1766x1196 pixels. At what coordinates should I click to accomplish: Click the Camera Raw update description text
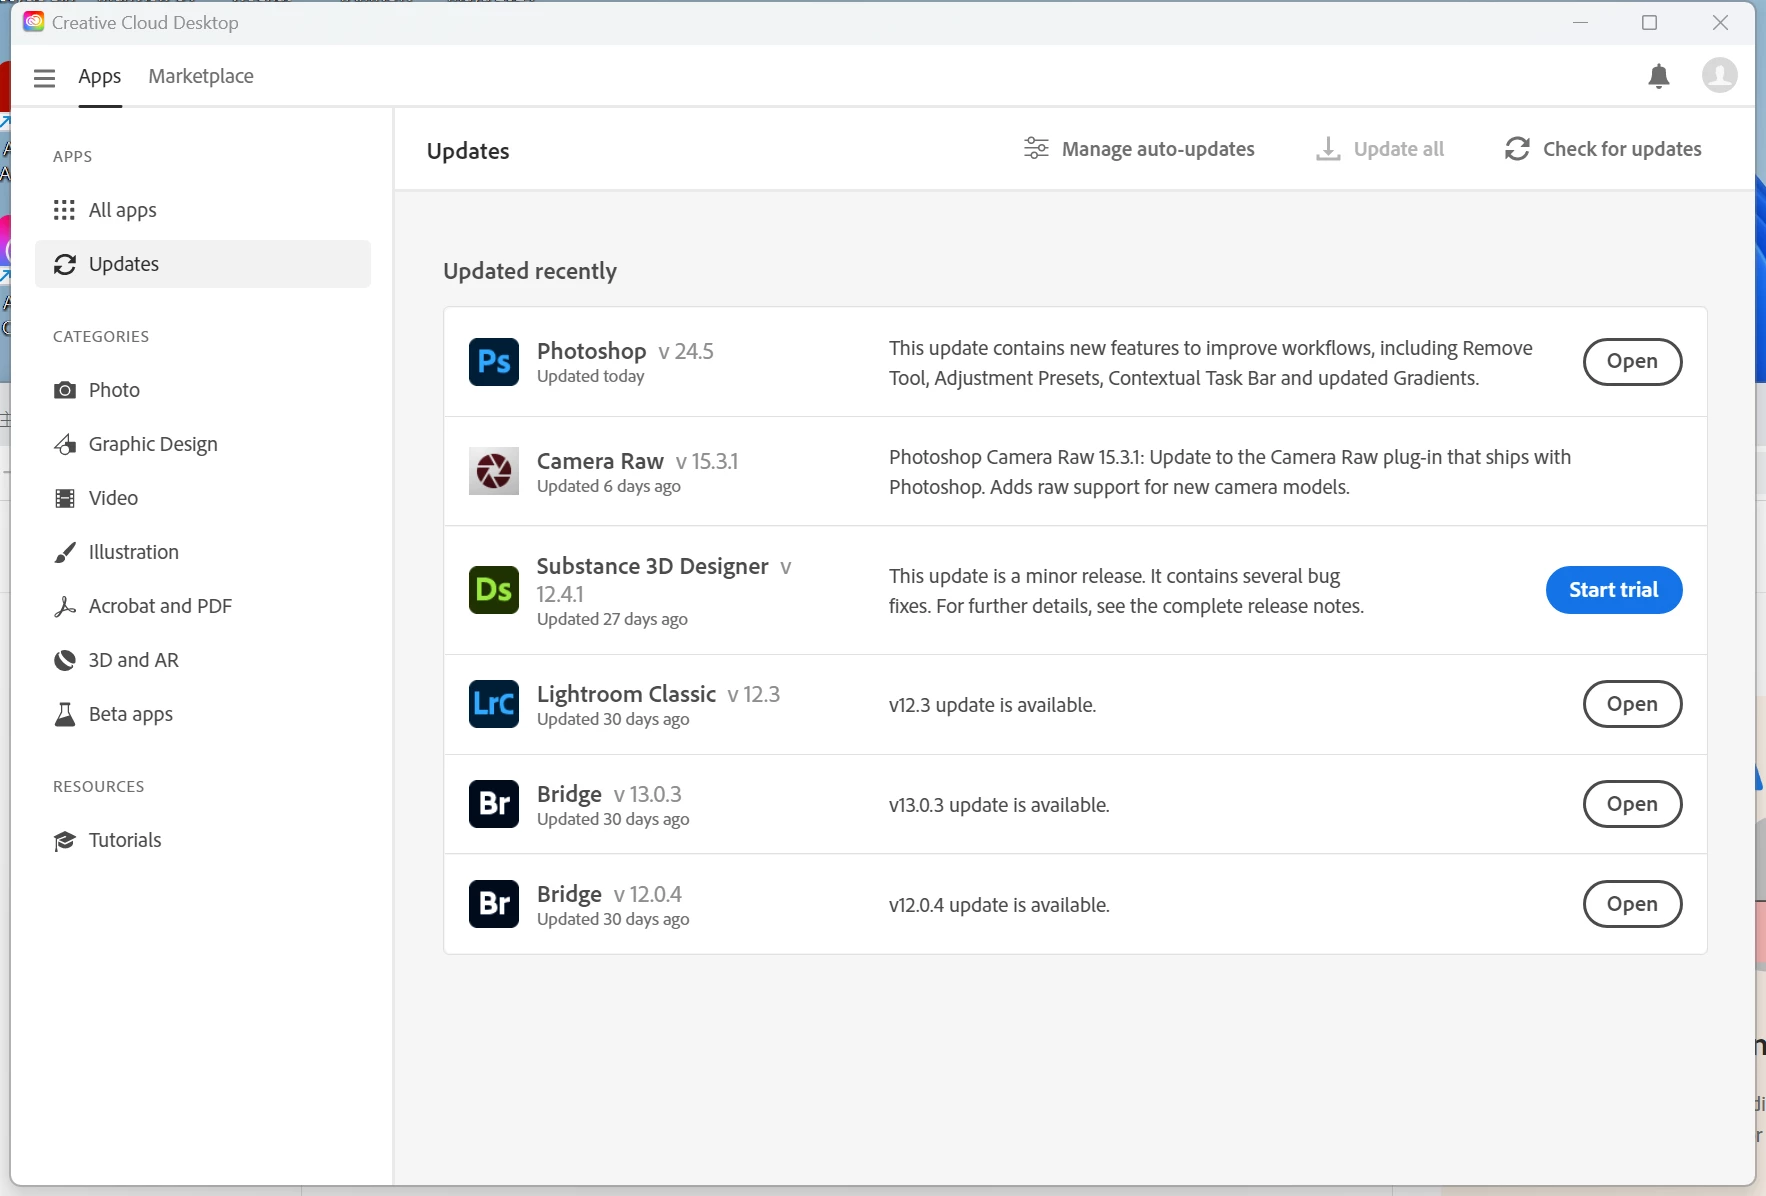point(1230,472)
